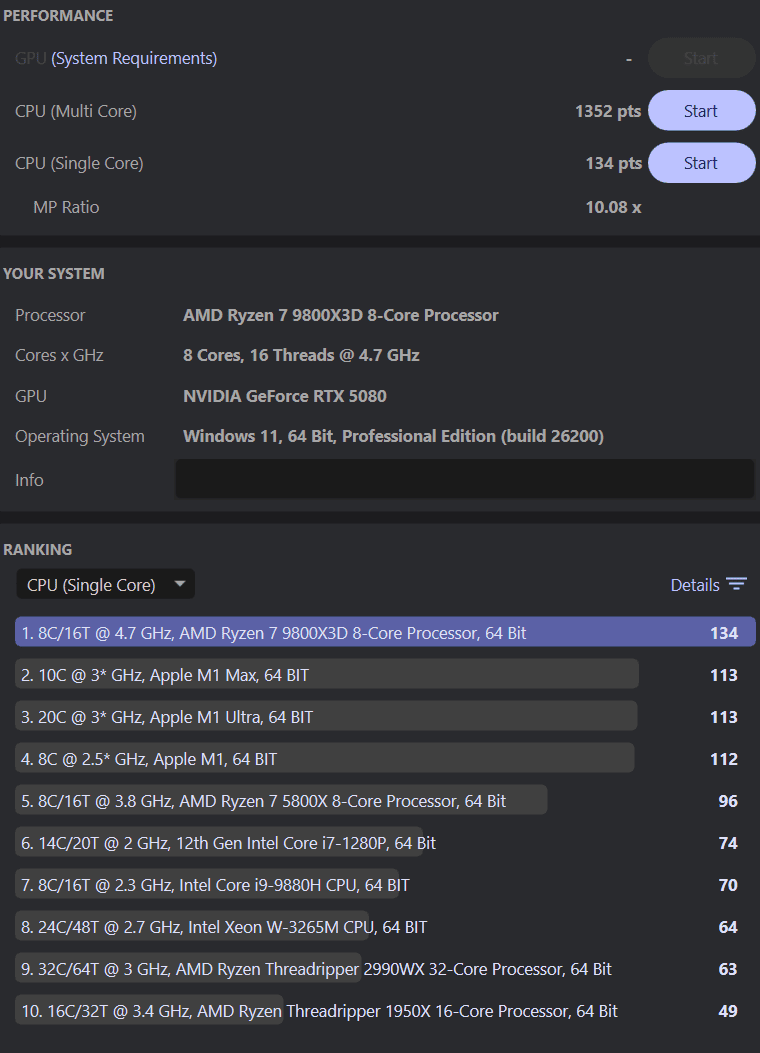Viewport: 760px width, 1053px height.
Task: Click the Cores x GHz label
Action: 59,355
